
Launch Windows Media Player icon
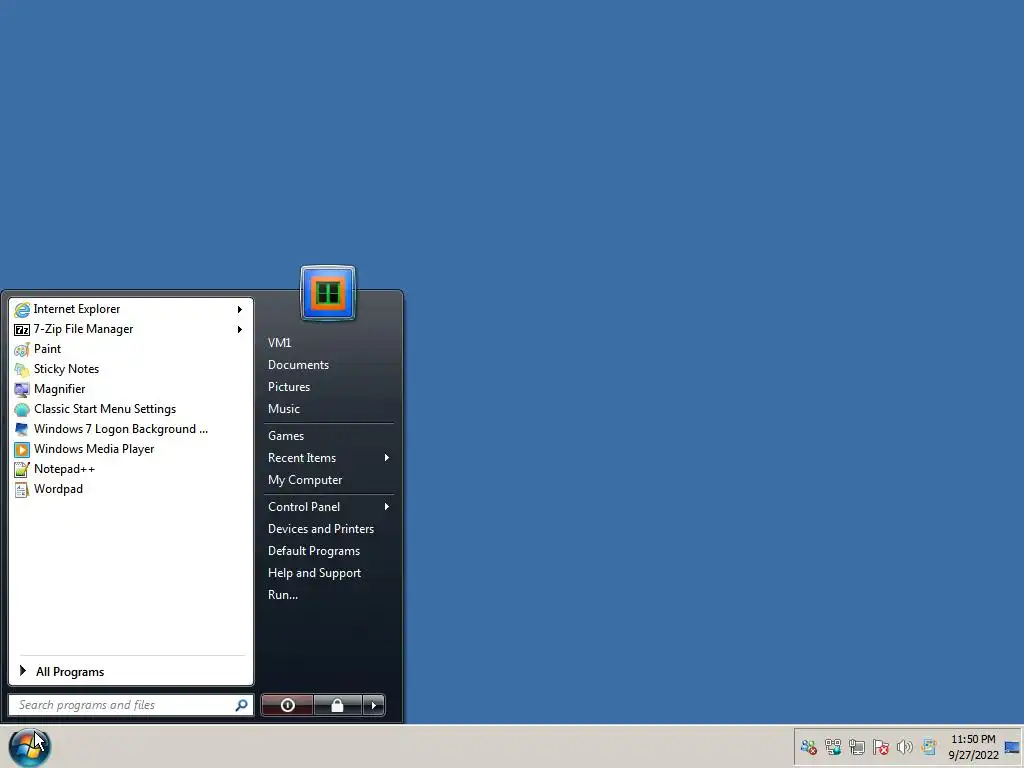coord(22,450)
